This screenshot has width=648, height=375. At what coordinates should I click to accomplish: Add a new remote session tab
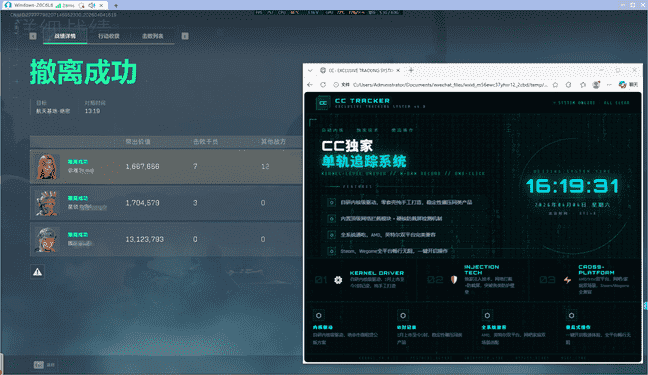tap(116, 5)
